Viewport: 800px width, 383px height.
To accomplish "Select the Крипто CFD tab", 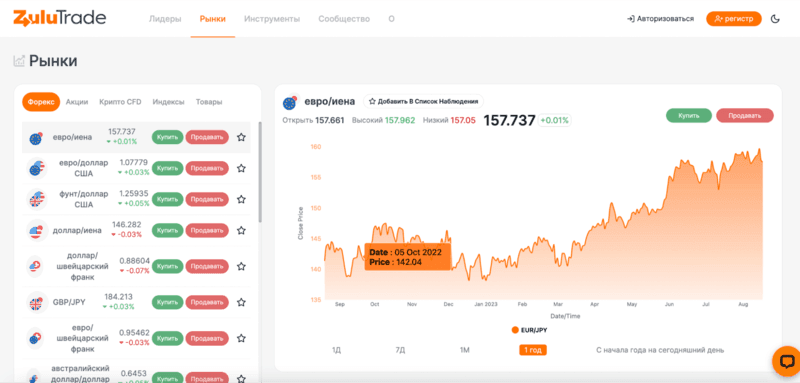I will click(120, 101).
